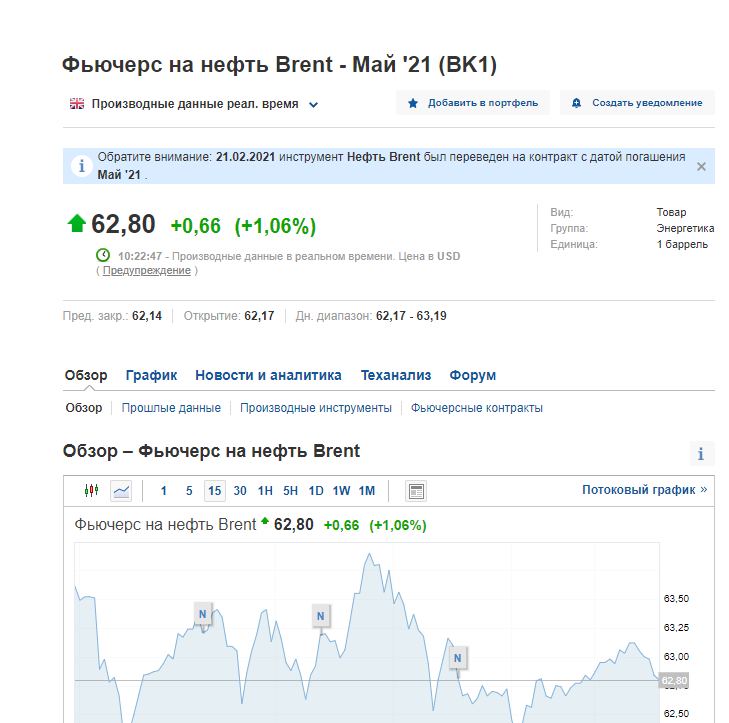
Task: Select the area line chart icon
Action: click(121, 491)
